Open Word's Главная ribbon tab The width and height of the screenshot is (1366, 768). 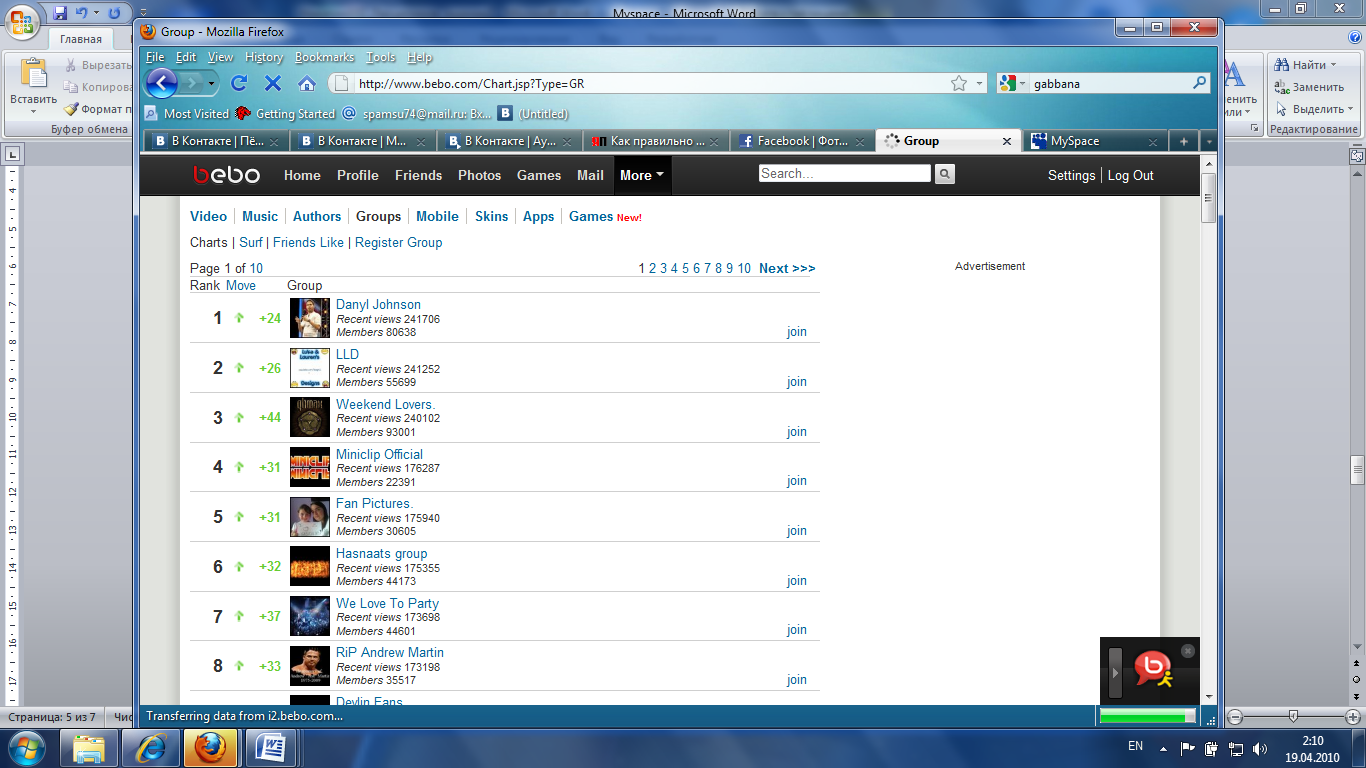(80, 40)
